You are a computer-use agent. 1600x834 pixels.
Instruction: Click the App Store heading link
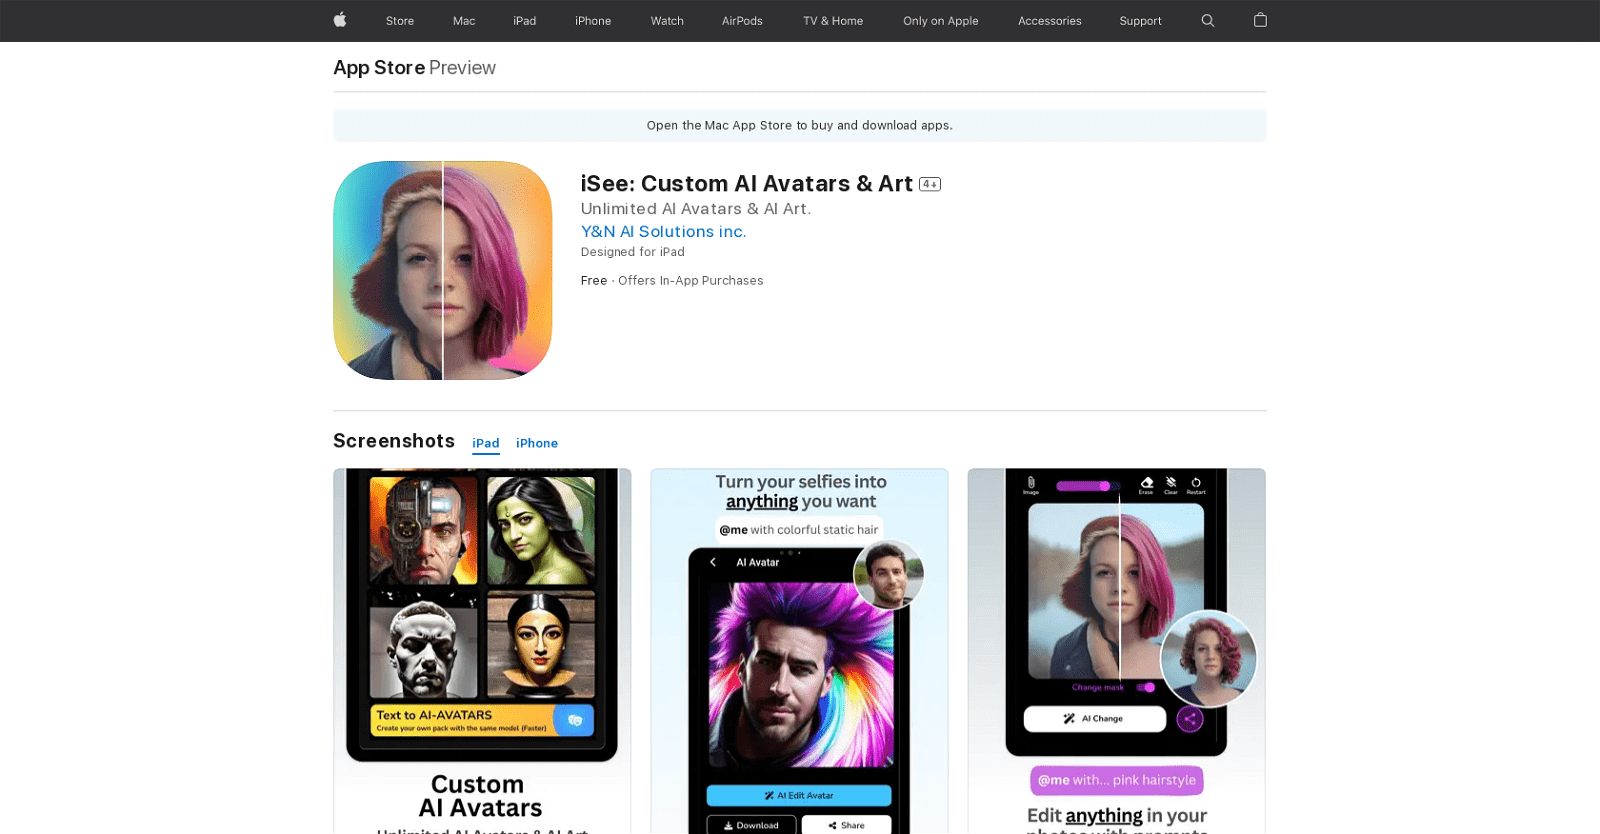click(379, 67)
